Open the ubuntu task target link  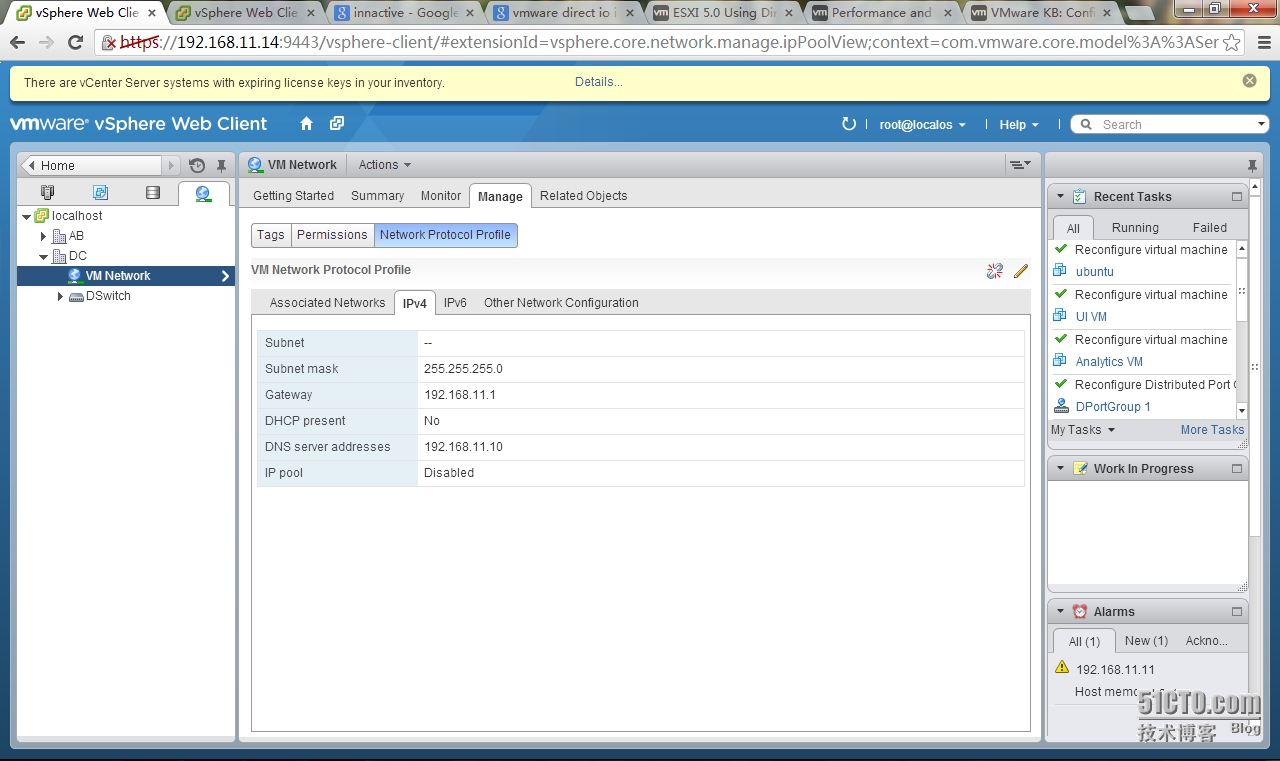pyautogui.click(x=1094, y=272)
